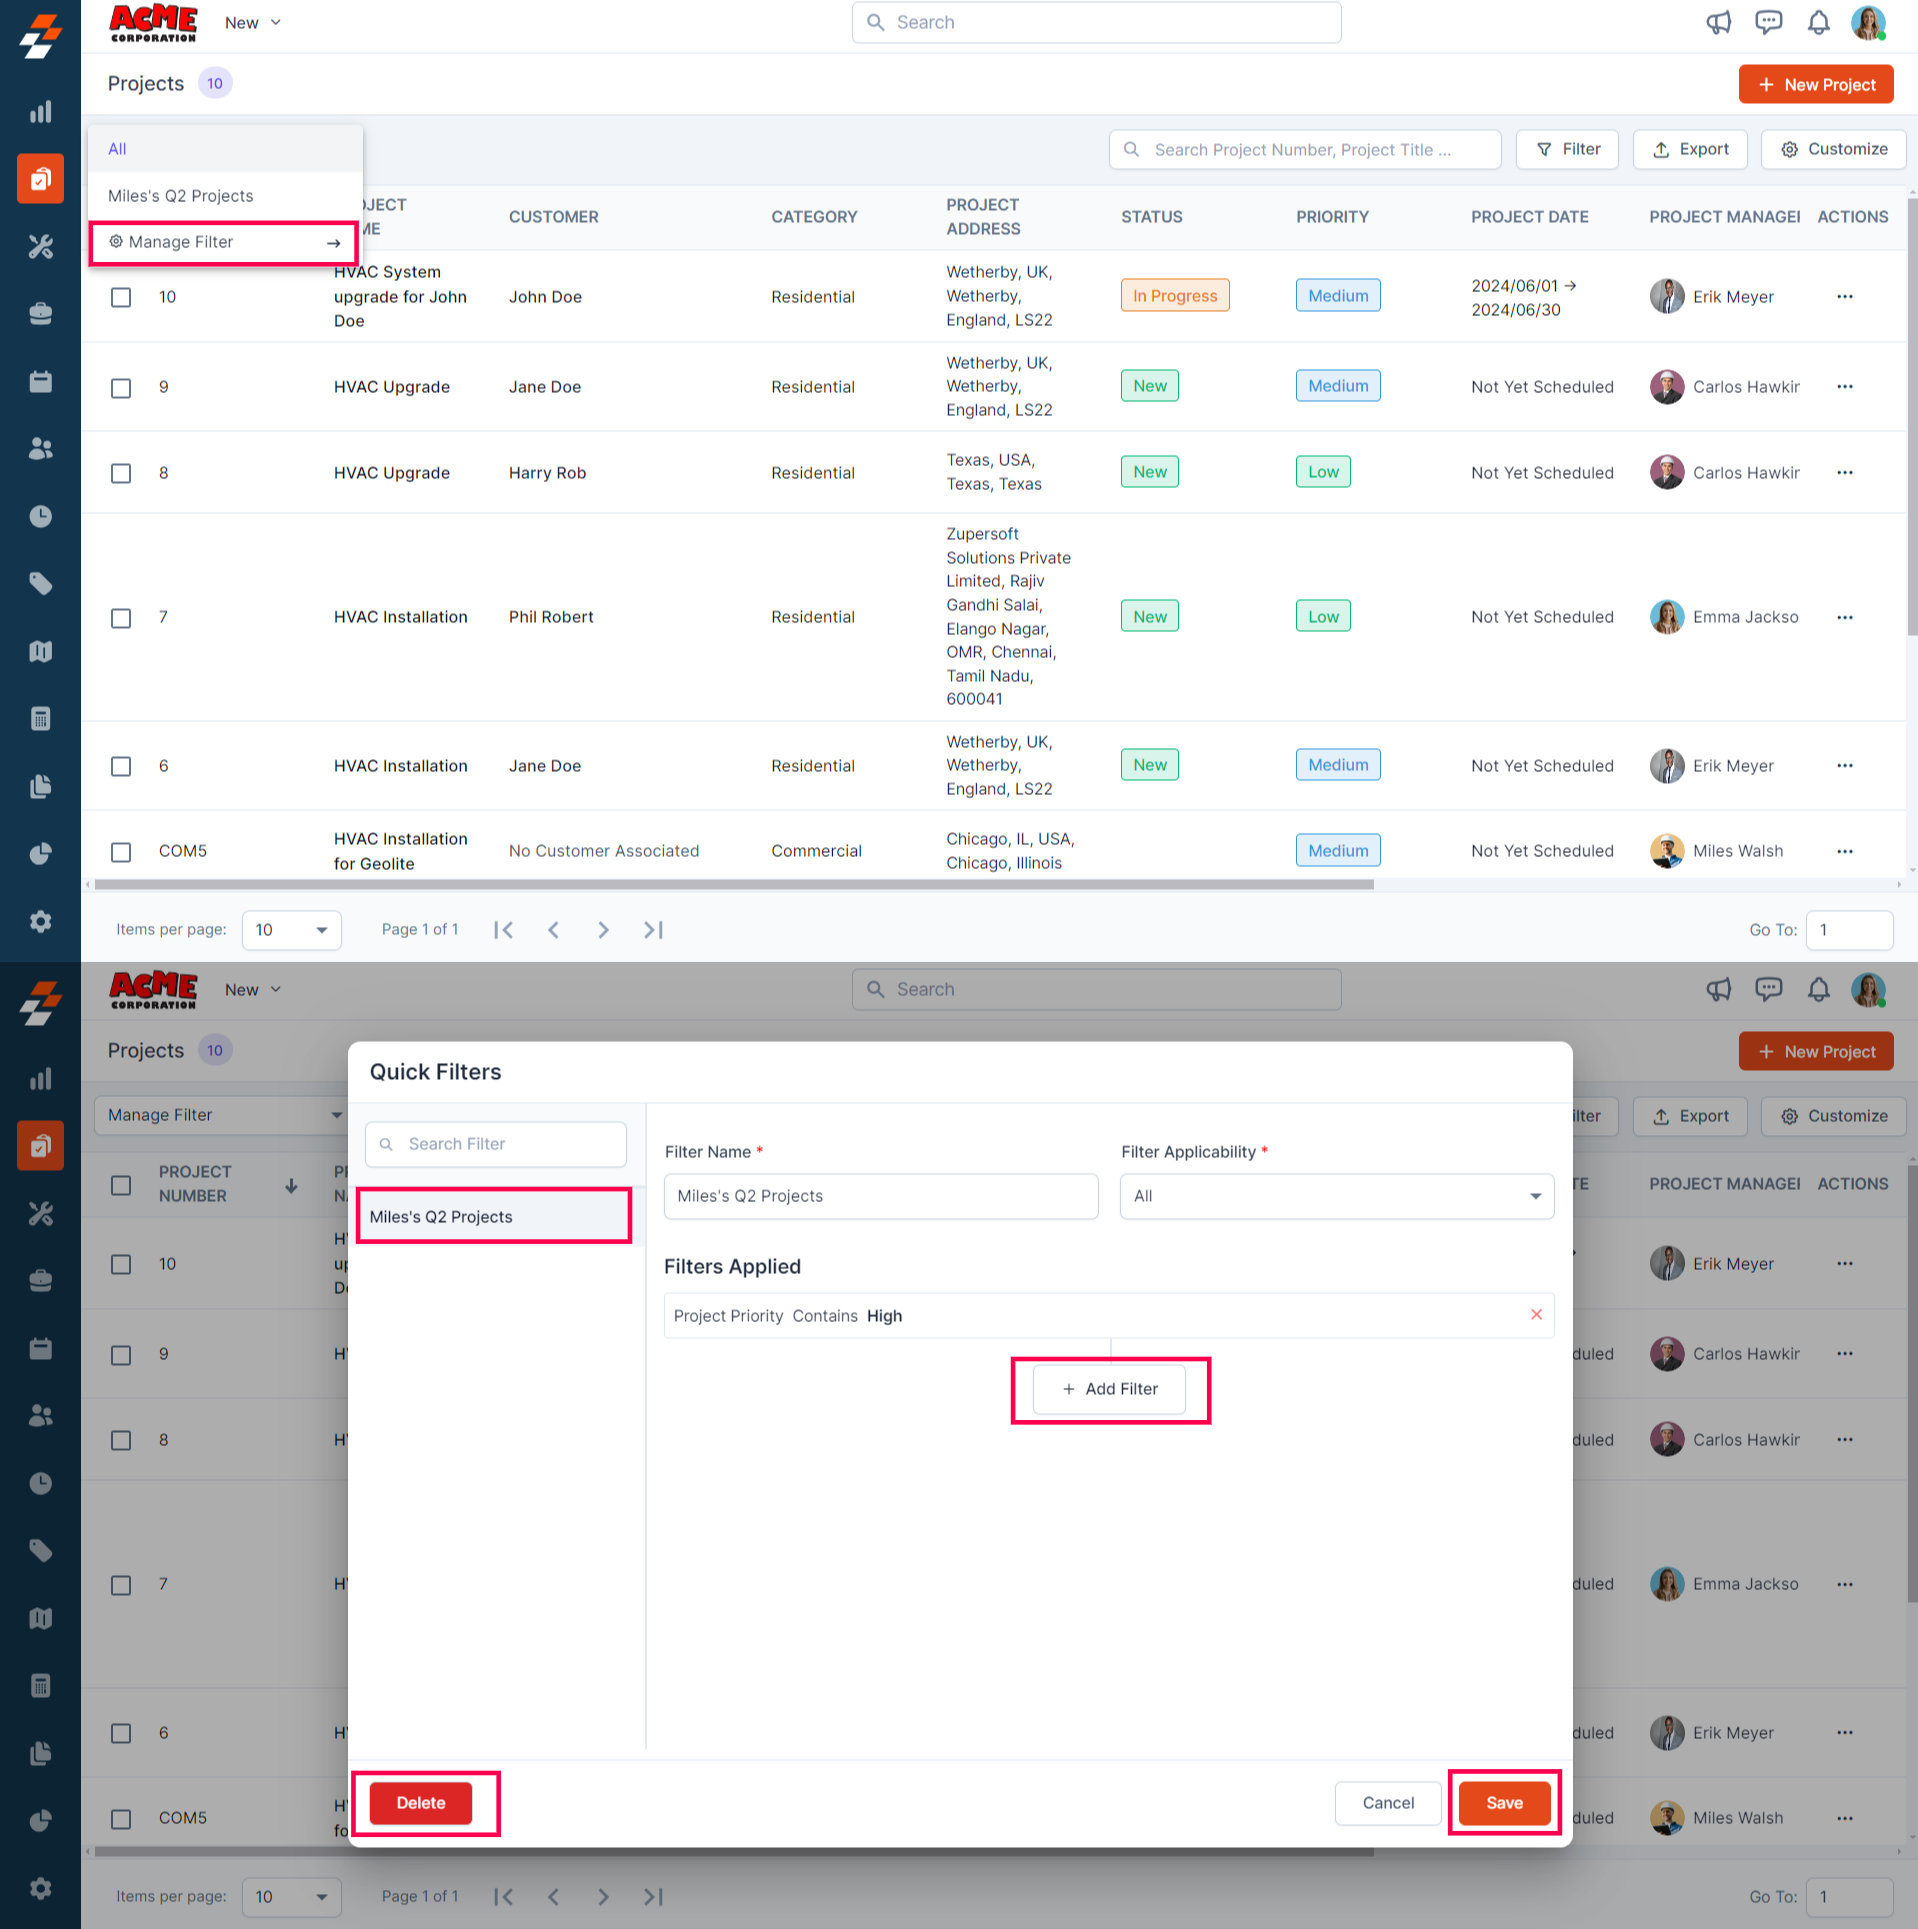The height and width of the screenshot is (1929, 1918).
Task: Focus the Search Filter field
Action: [496, 1144]
